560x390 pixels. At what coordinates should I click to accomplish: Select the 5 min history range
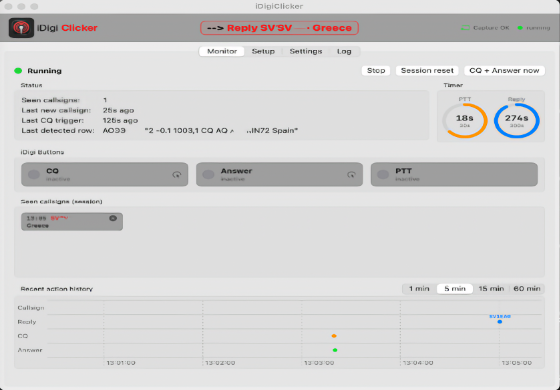pos(455,289)
